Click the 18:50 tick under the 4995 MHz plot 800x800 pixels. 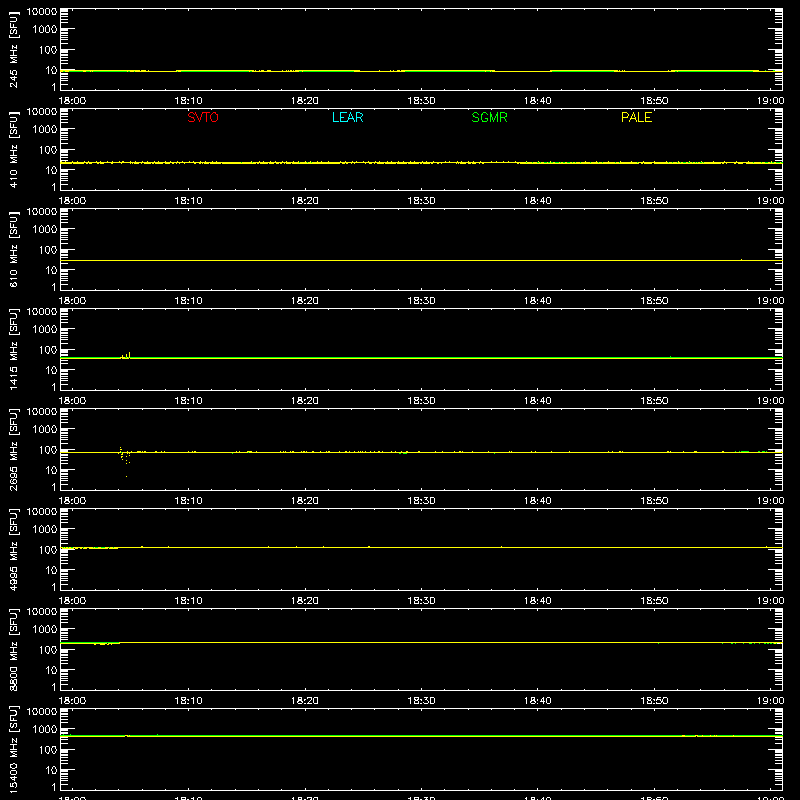point(654,601)
